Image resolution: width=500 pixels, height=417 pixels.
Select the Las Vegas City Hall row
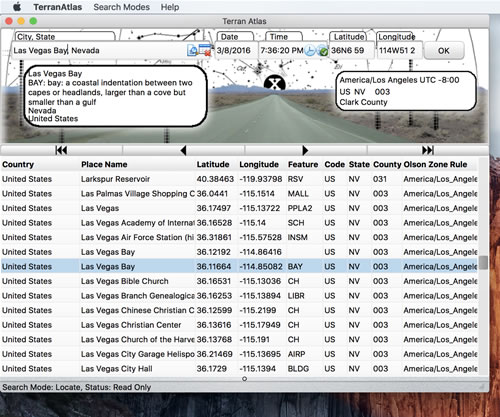click(239, 369)
